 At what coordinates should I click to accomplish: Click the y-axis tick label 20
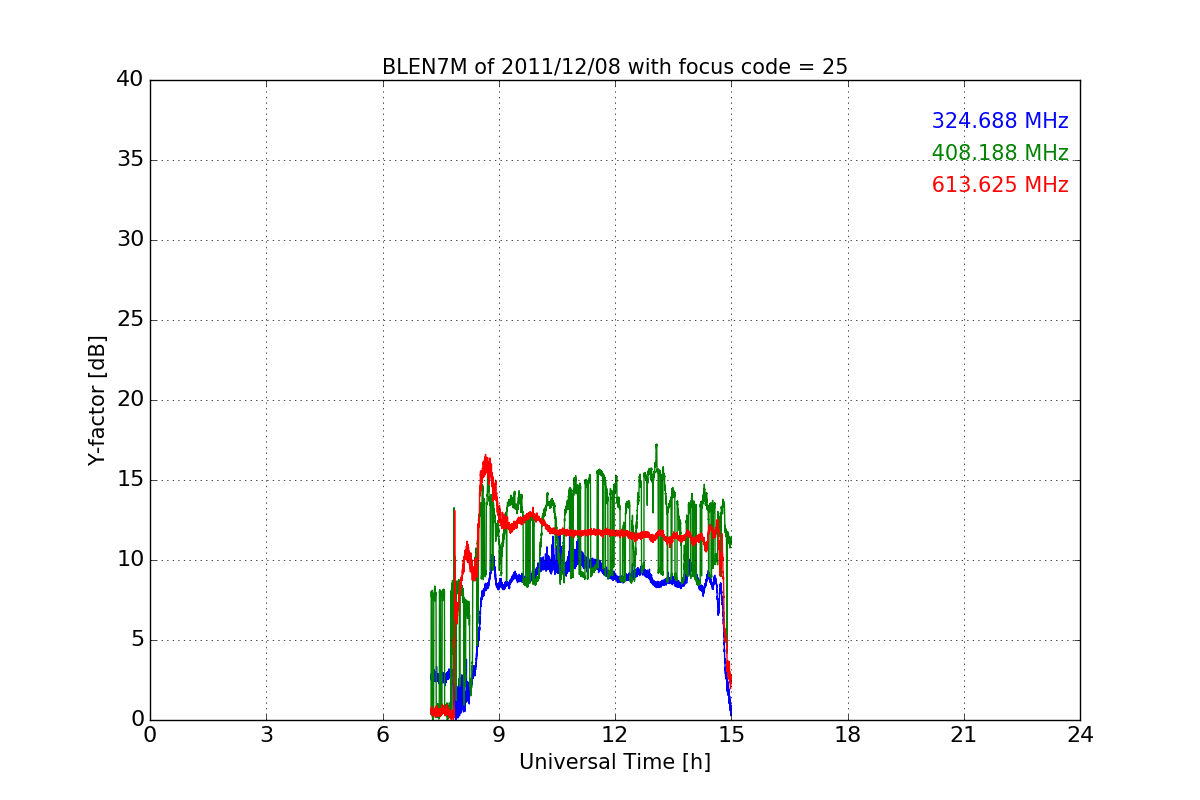tap(129, 400)
